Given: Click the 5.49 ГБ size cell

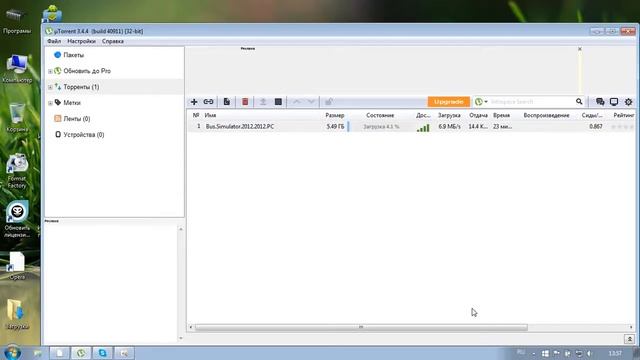Looking at the screenshot, I should (x=335, y=127).
